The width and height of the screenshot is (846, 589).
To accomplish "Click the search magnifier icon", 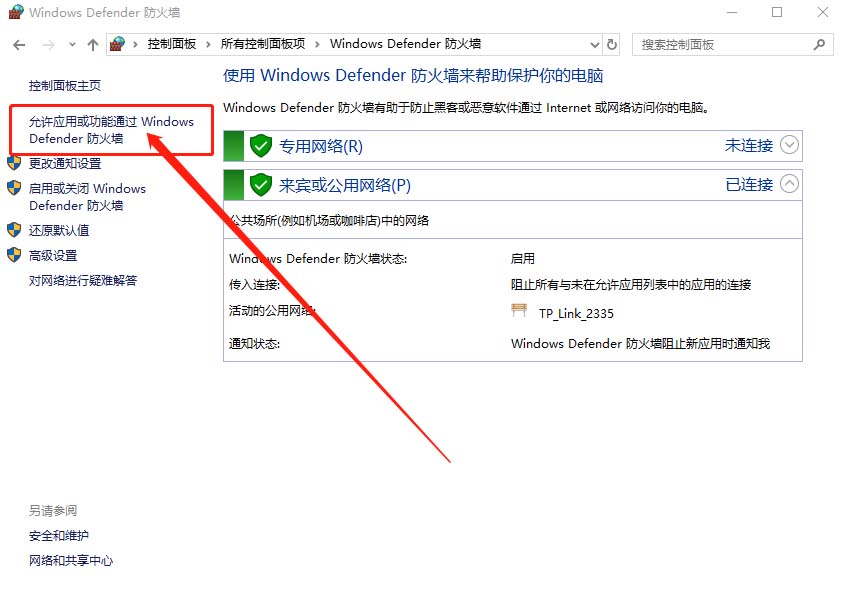I will (x=820, y=44).
